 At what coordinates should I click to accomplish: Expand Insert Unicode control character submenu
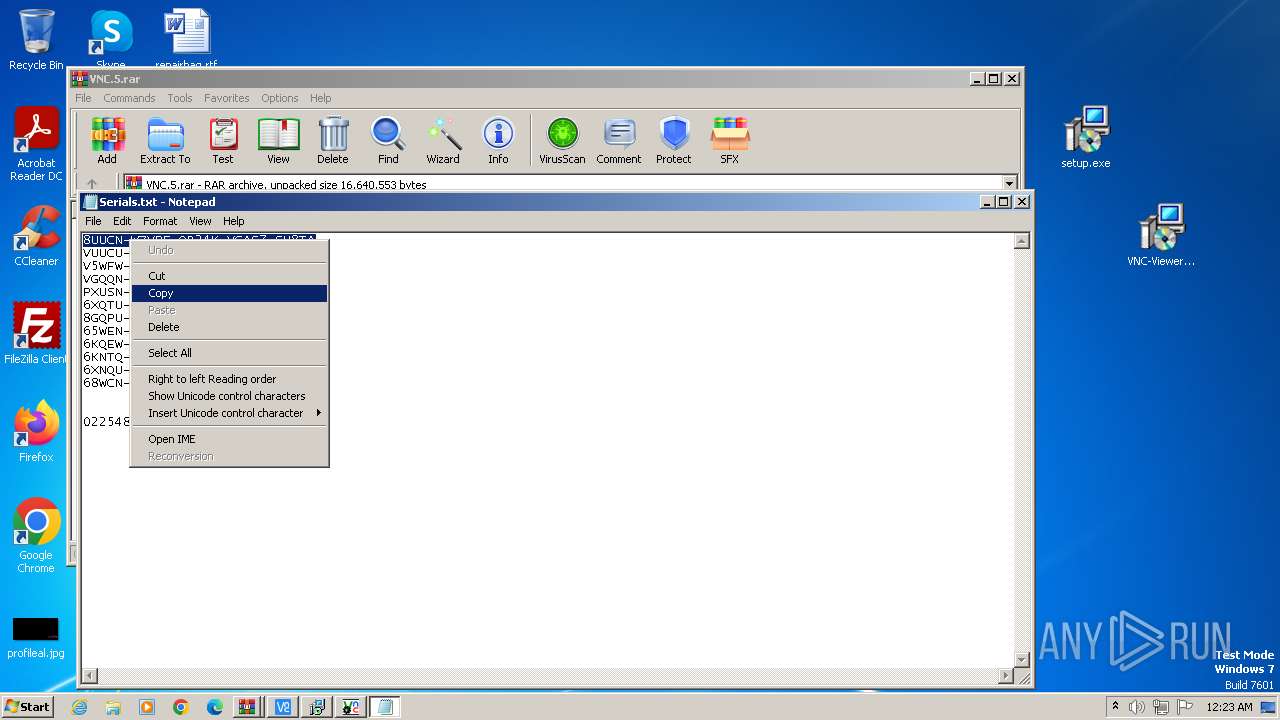pos(229,413)
